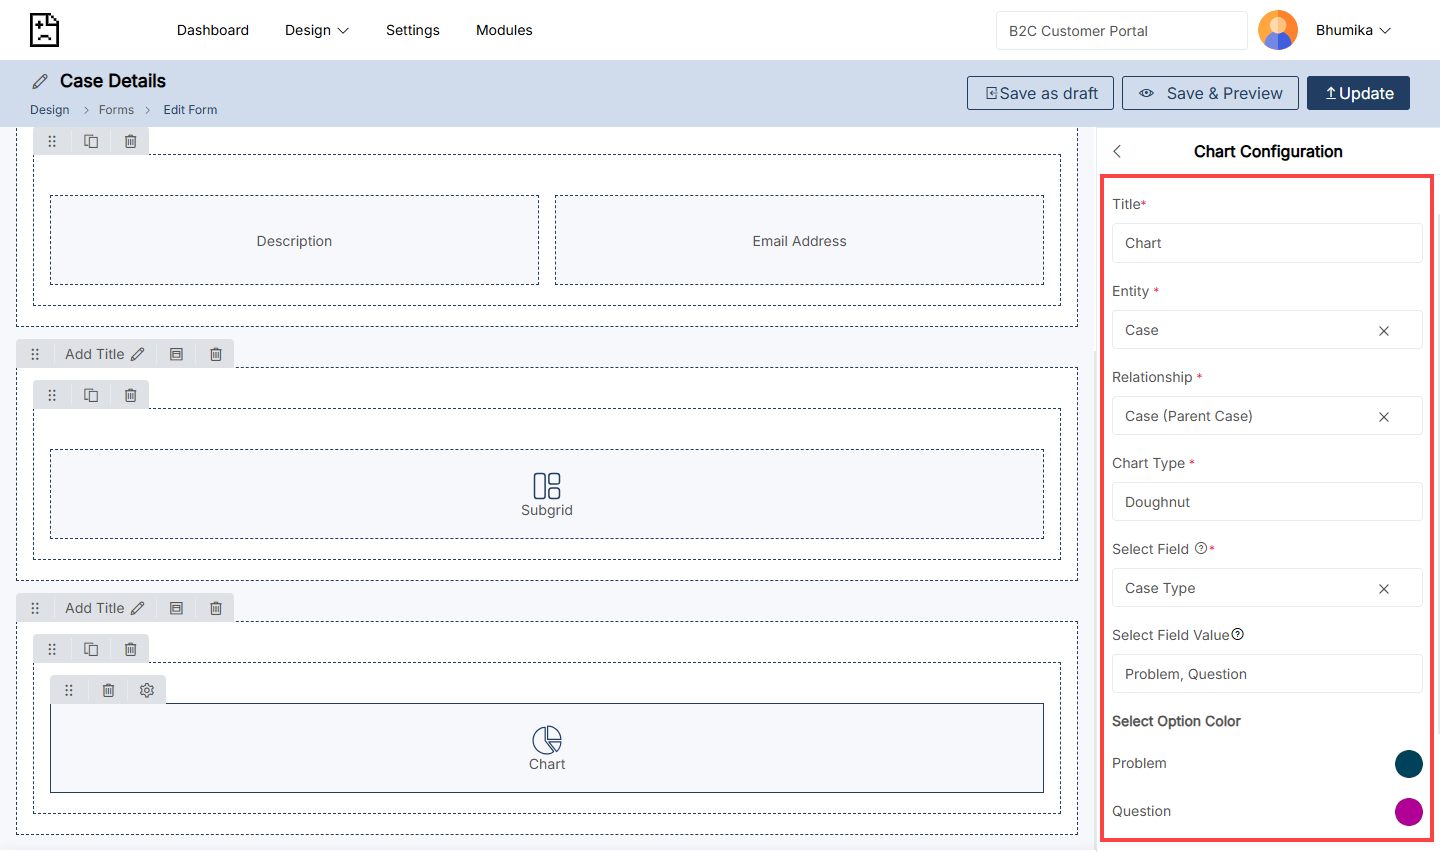Open the Bhumika user menu
Screen dimensions: 1440x852
1353,30
